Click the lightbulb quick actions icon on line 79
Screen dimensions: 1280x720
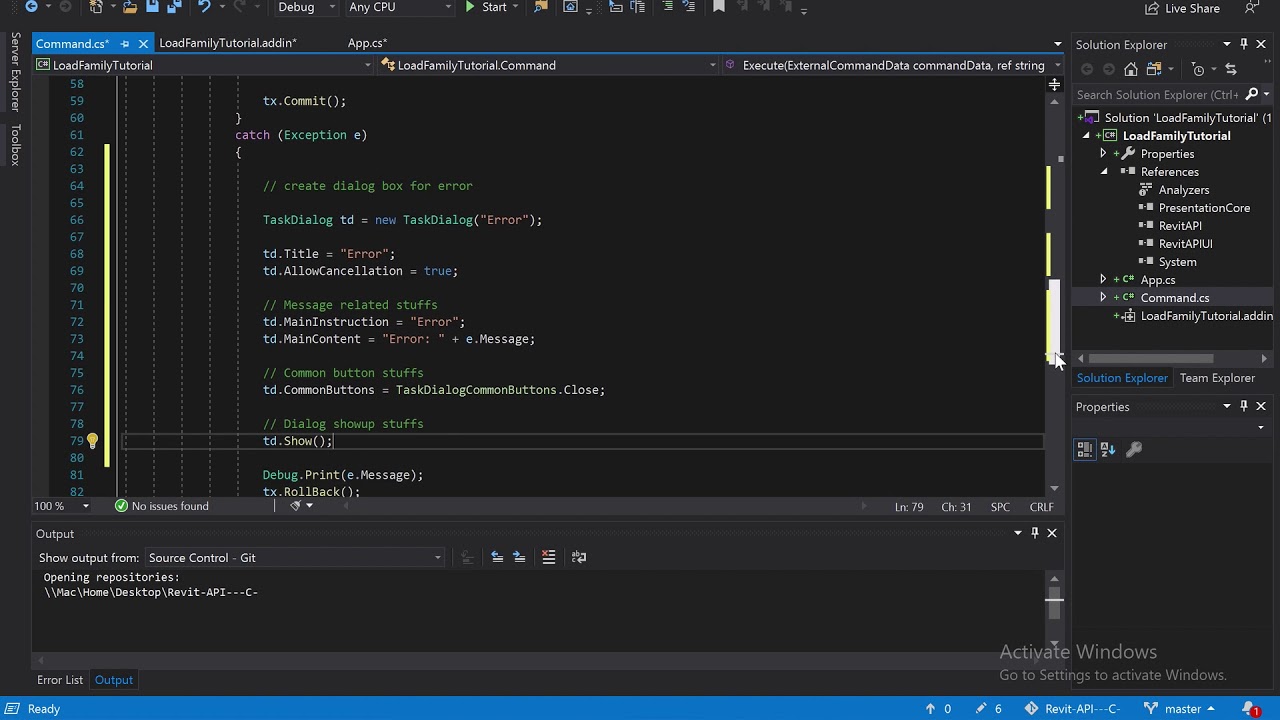[x=92, y=441]
